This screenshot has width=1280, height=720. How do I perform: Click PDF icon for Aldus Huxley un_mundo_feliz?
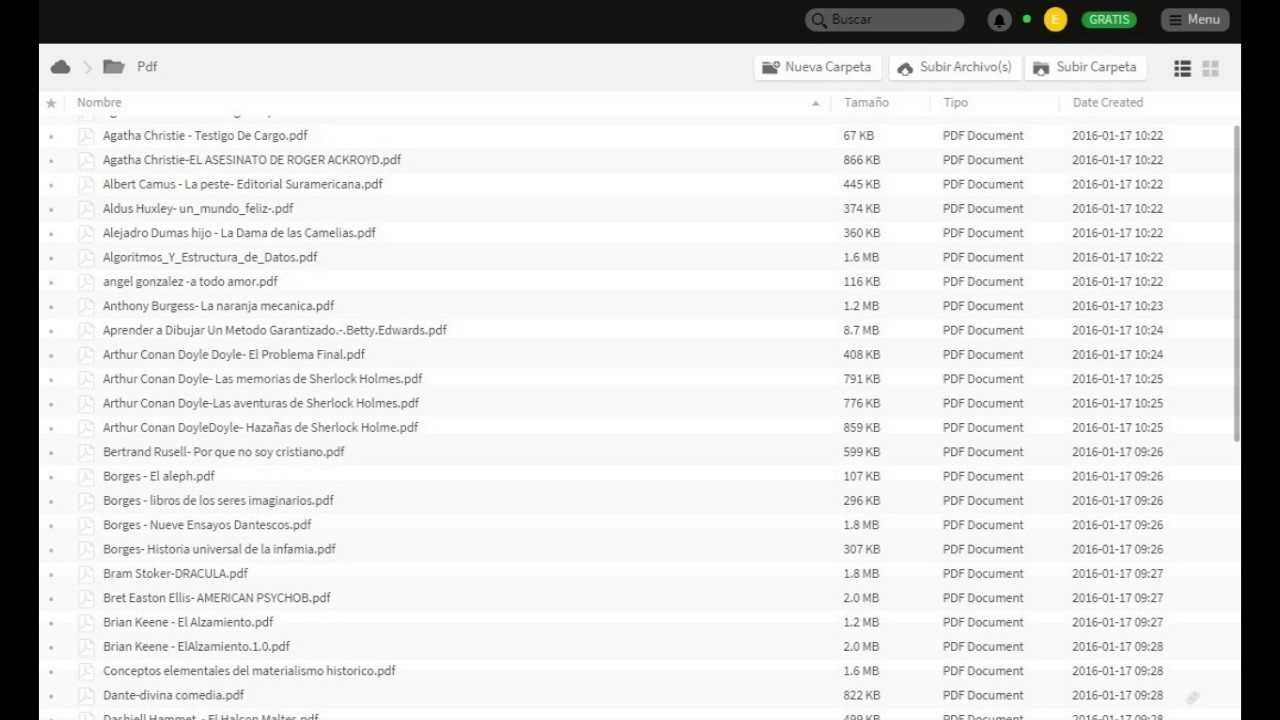coord(86,209)
